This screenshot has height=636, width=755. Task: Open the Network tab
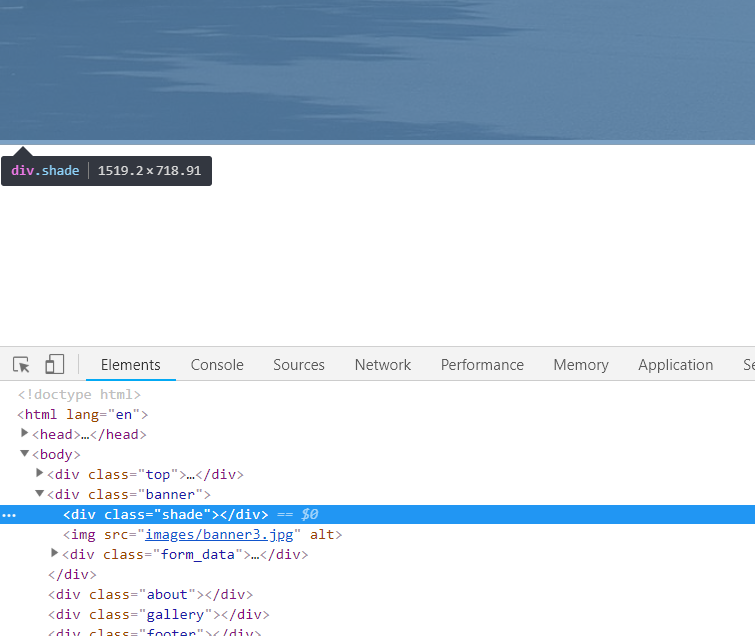(x=383, y=365)
